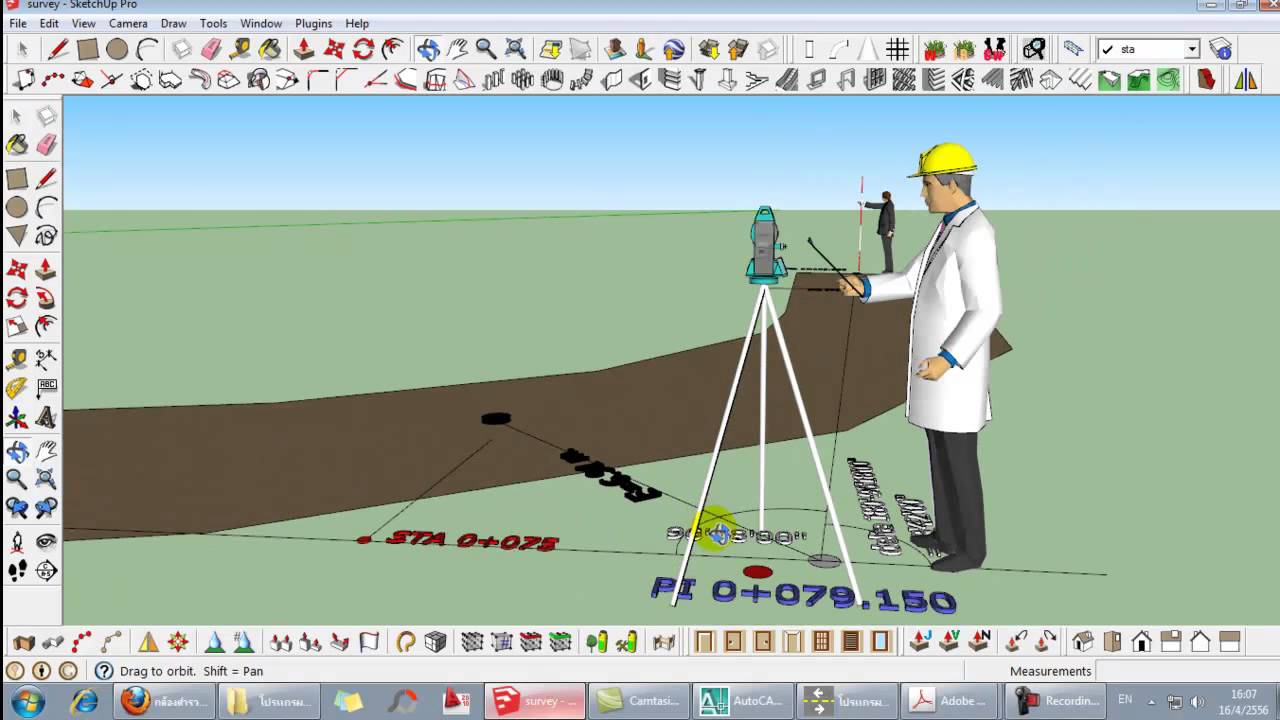Choose the Offset tool in left toolbar

46,327
